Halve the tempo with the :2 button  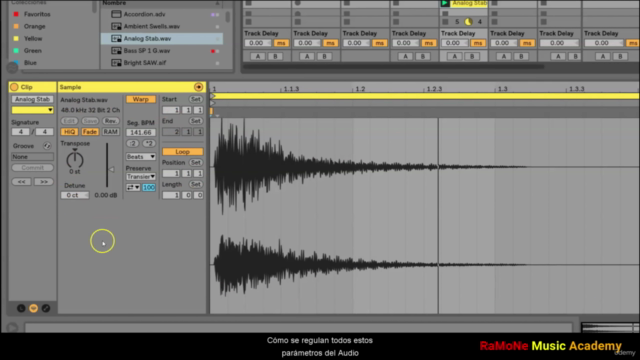[132, 144]
